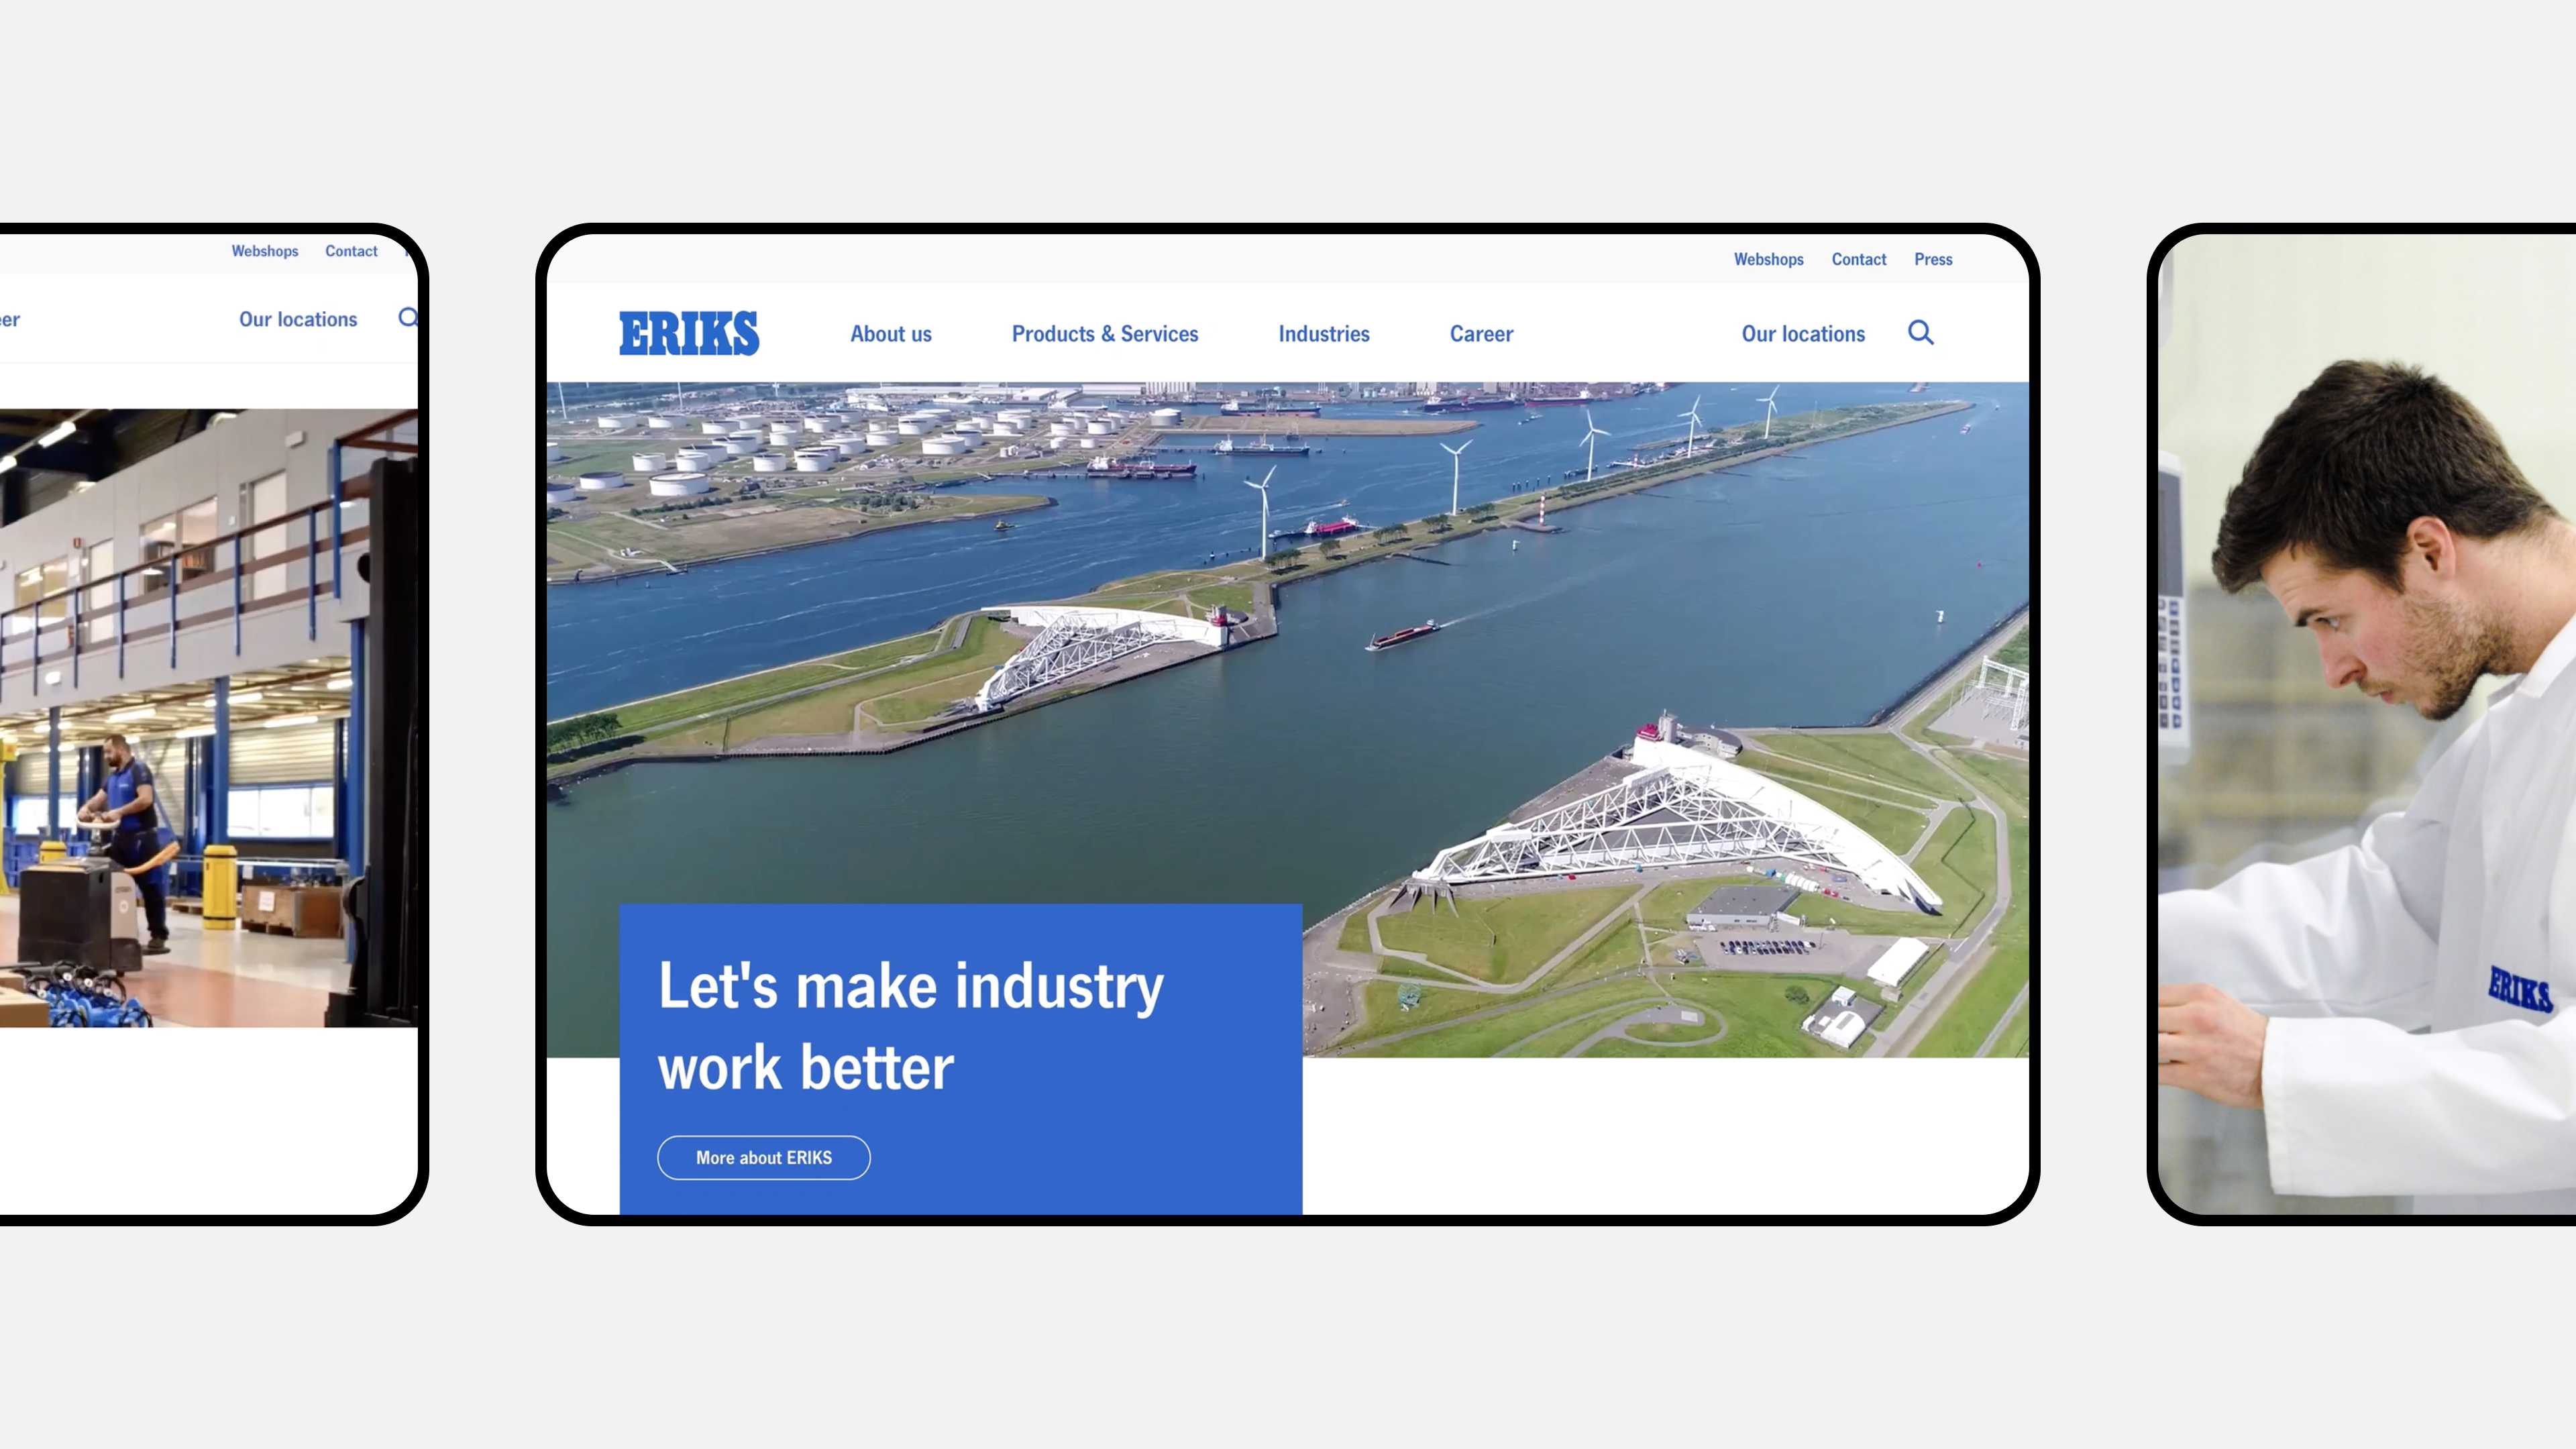Viewport: 2576px width, 1449px height.
Task: Click Webshops in left tablet top bar
Action: pos(265,251)
